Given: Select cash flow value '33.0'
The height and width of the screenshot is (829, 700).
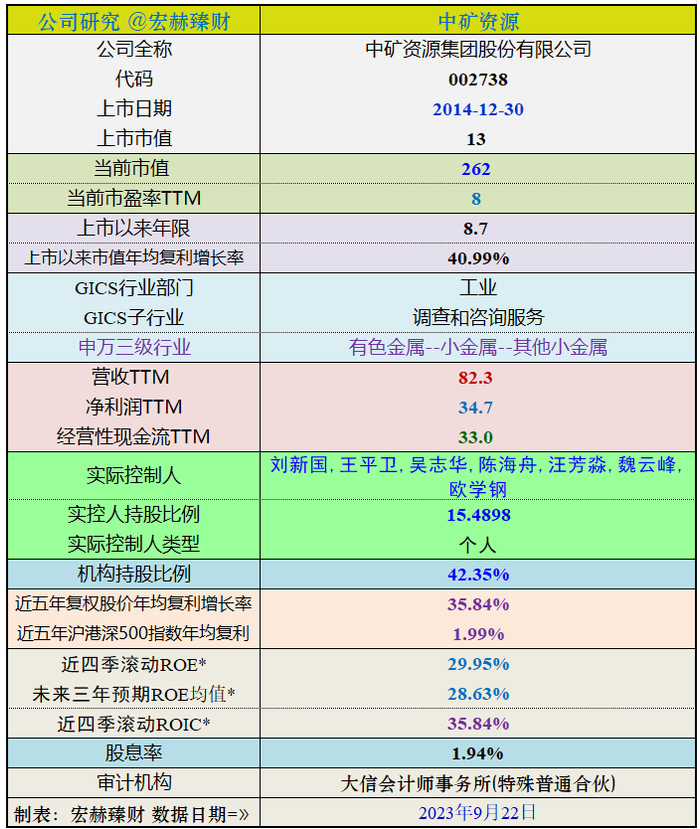Looking at the screenshot, I should [475, 437].
